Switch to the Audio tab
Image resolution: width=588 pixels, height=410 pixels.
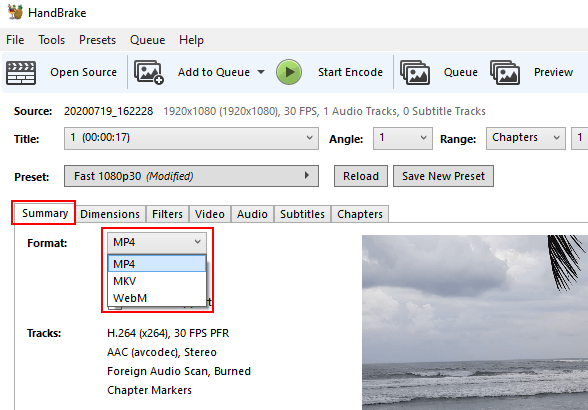[252, 214]
